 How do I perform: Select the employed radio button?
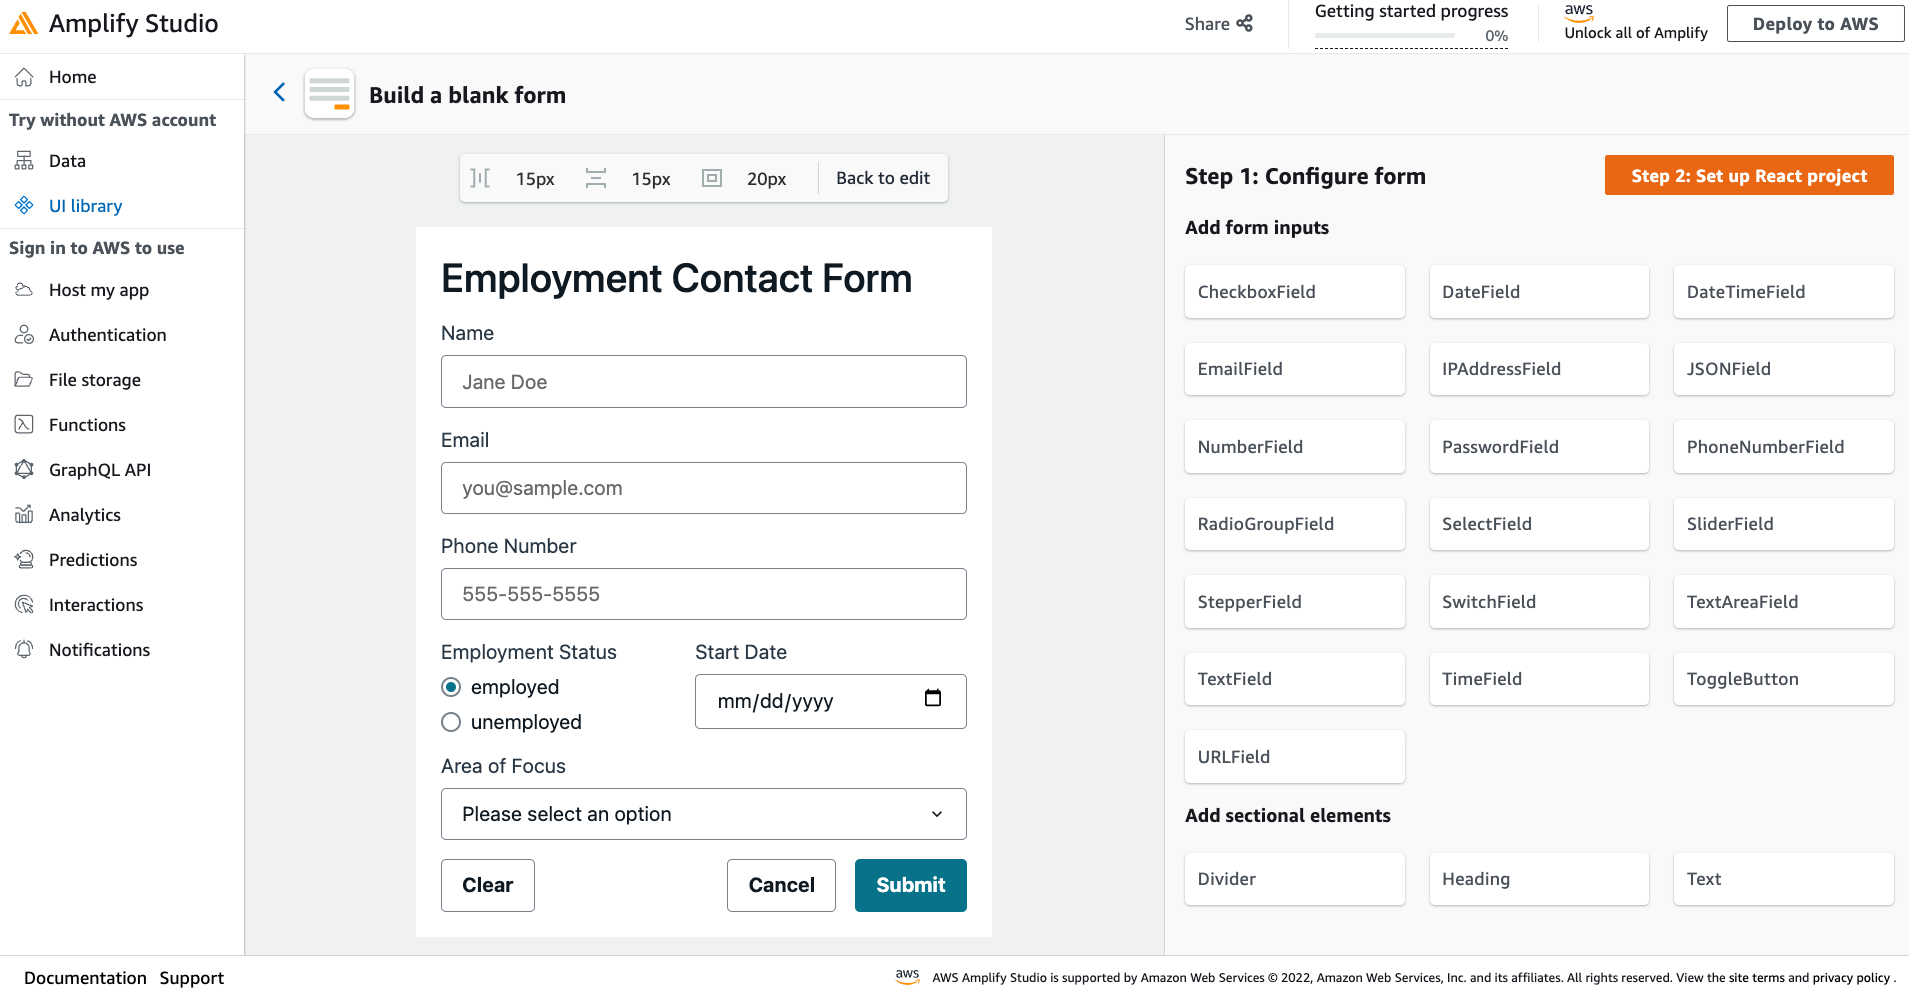point(451,686)
